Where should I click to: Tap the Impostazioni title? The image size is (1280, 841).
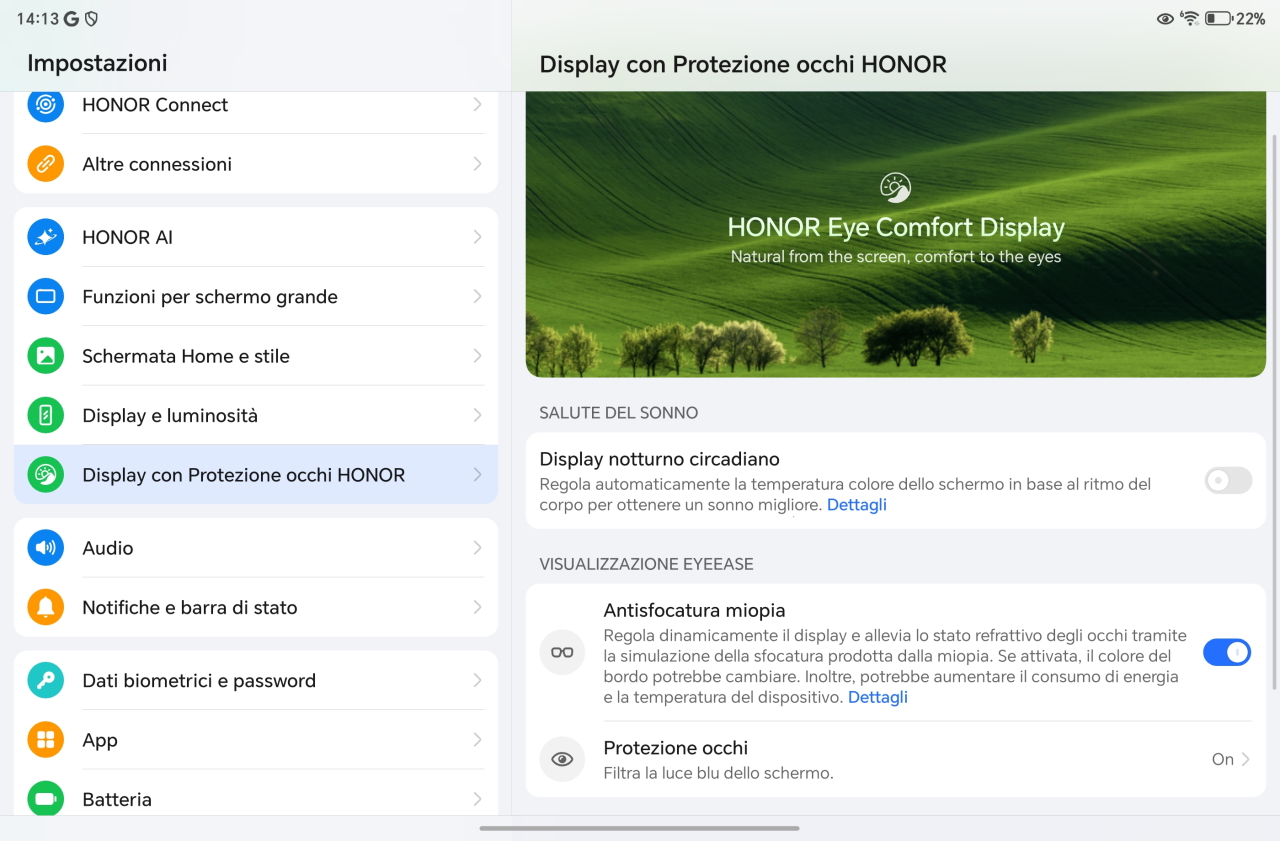pyautogui.click(x=97, y=63)
